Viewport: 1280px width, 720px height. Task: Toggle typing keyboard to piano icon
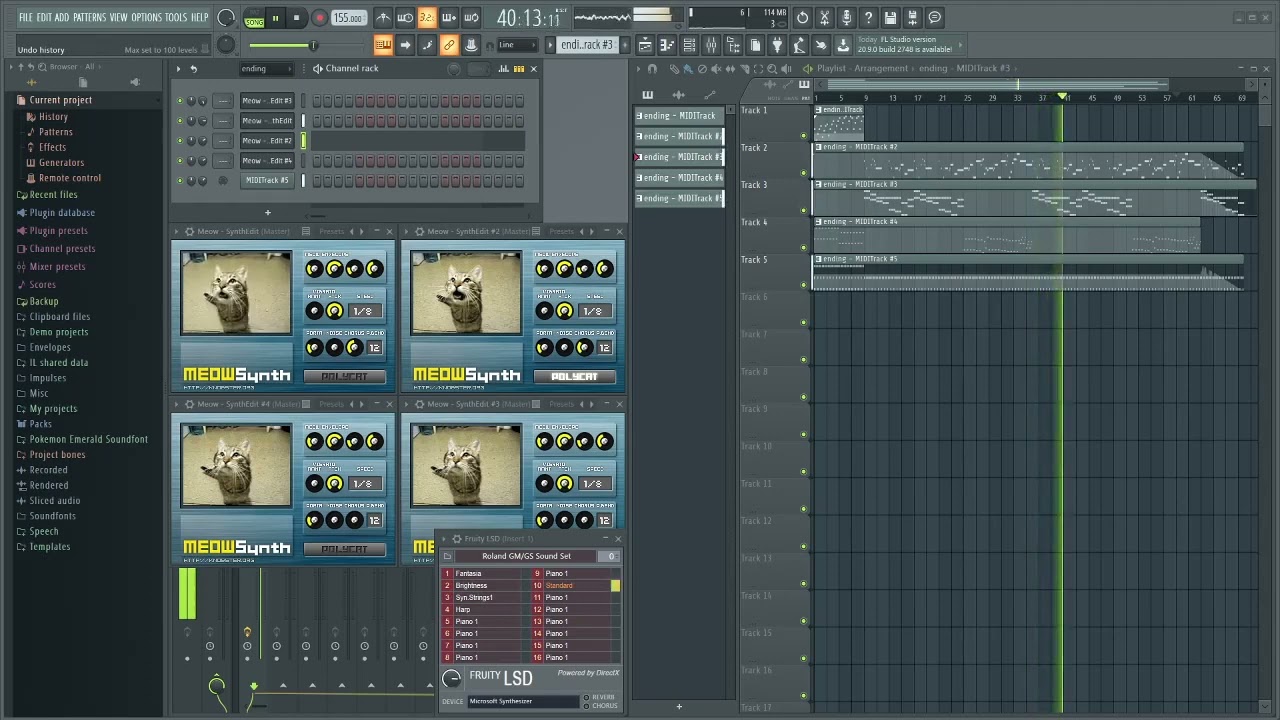[383, 45]
